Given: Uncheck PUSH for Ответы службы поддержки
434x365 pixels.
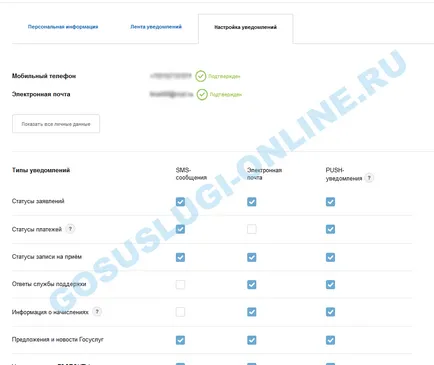Looking at the screenshot, I should click(x=330, y=284).
